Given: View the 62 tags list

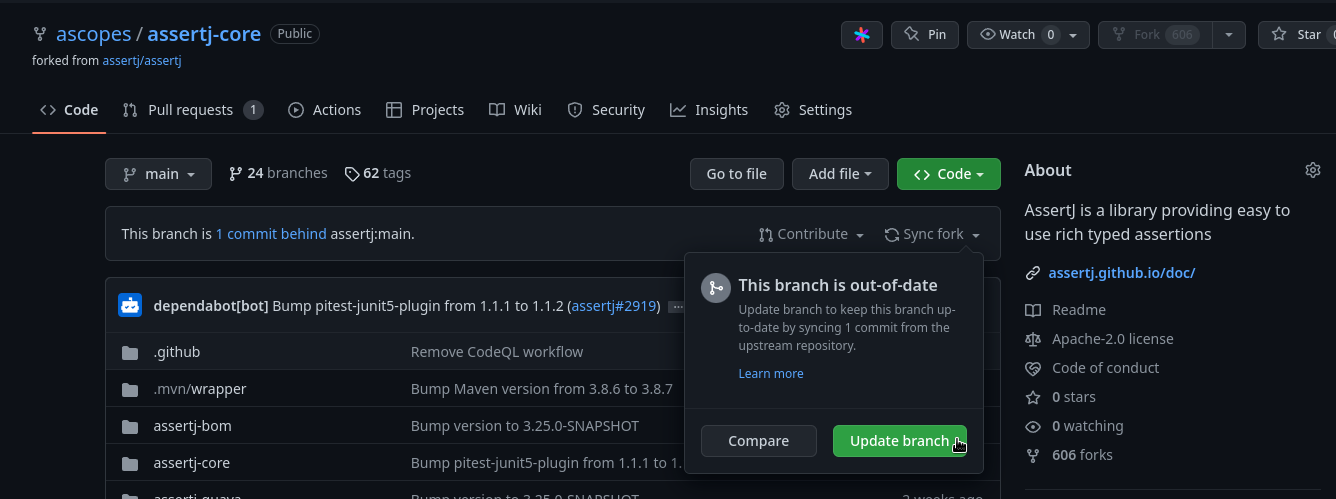Looking at the screenshot, I should (x=377, y=173).
